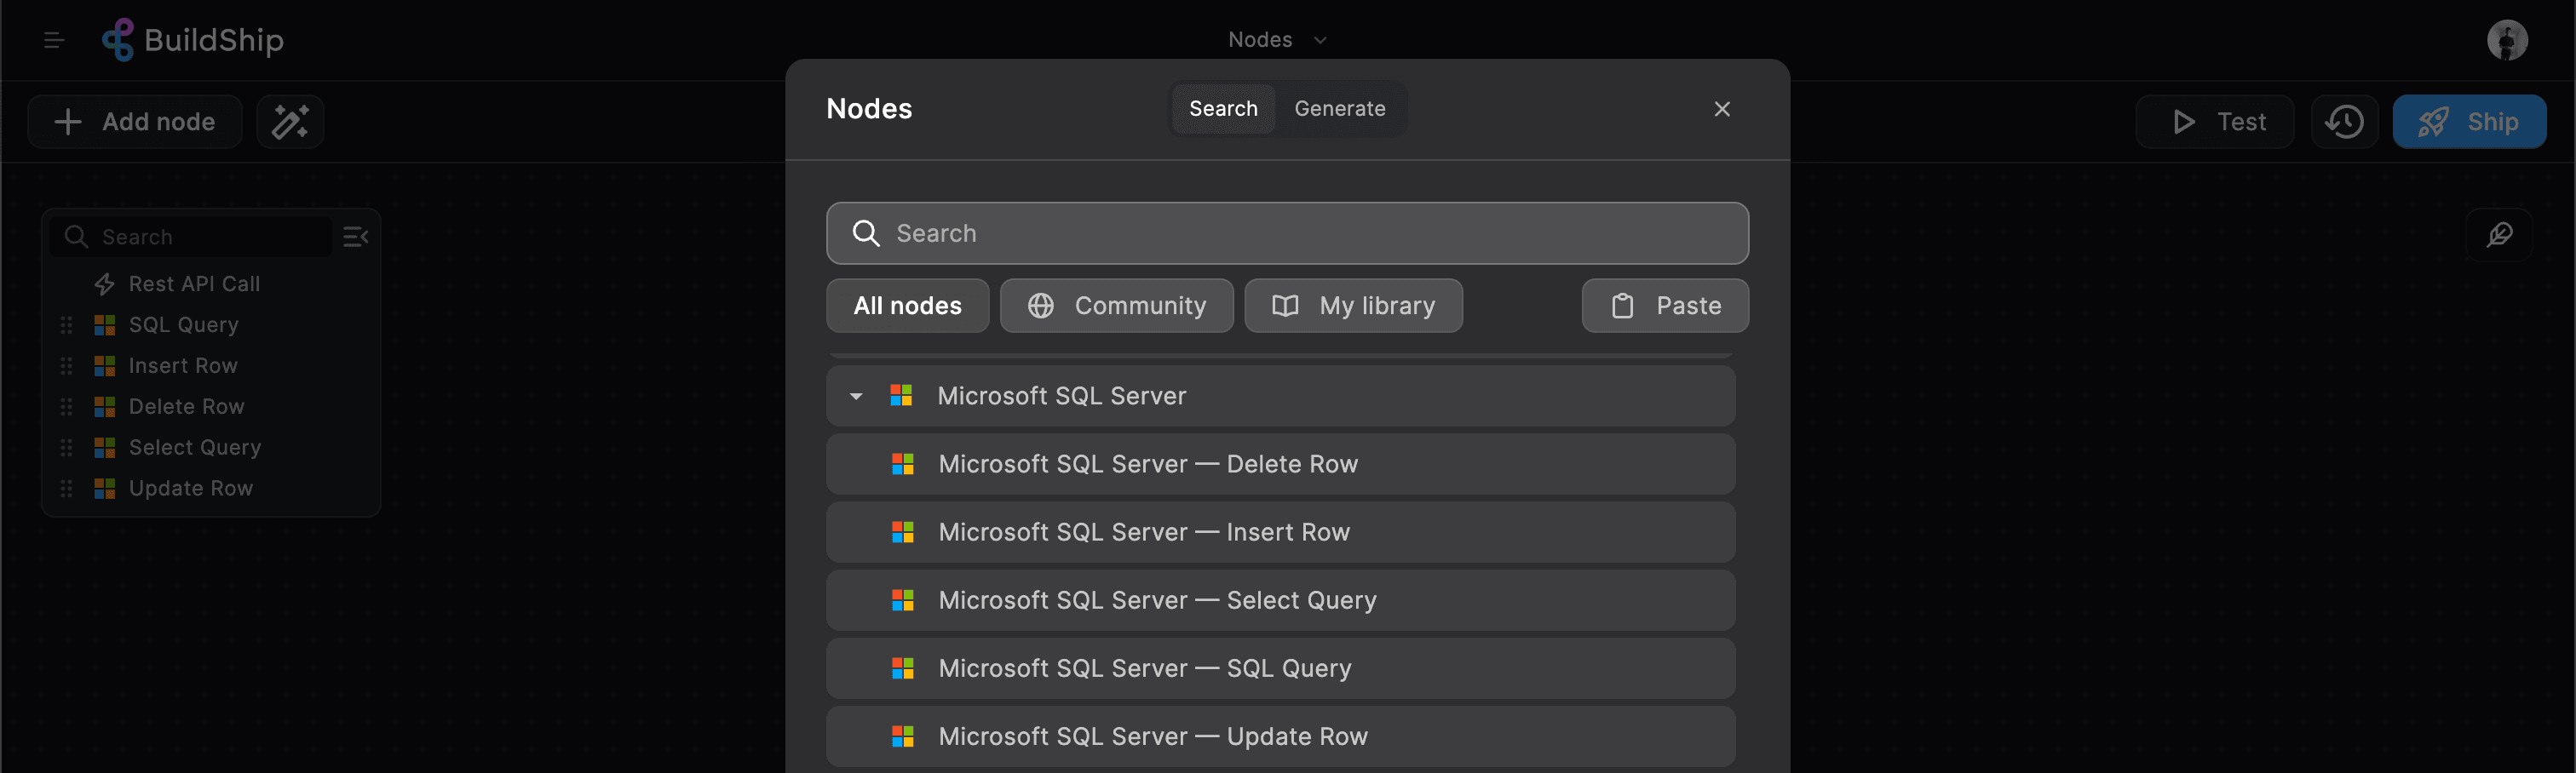Select the Community filter

pos(1116,306)
